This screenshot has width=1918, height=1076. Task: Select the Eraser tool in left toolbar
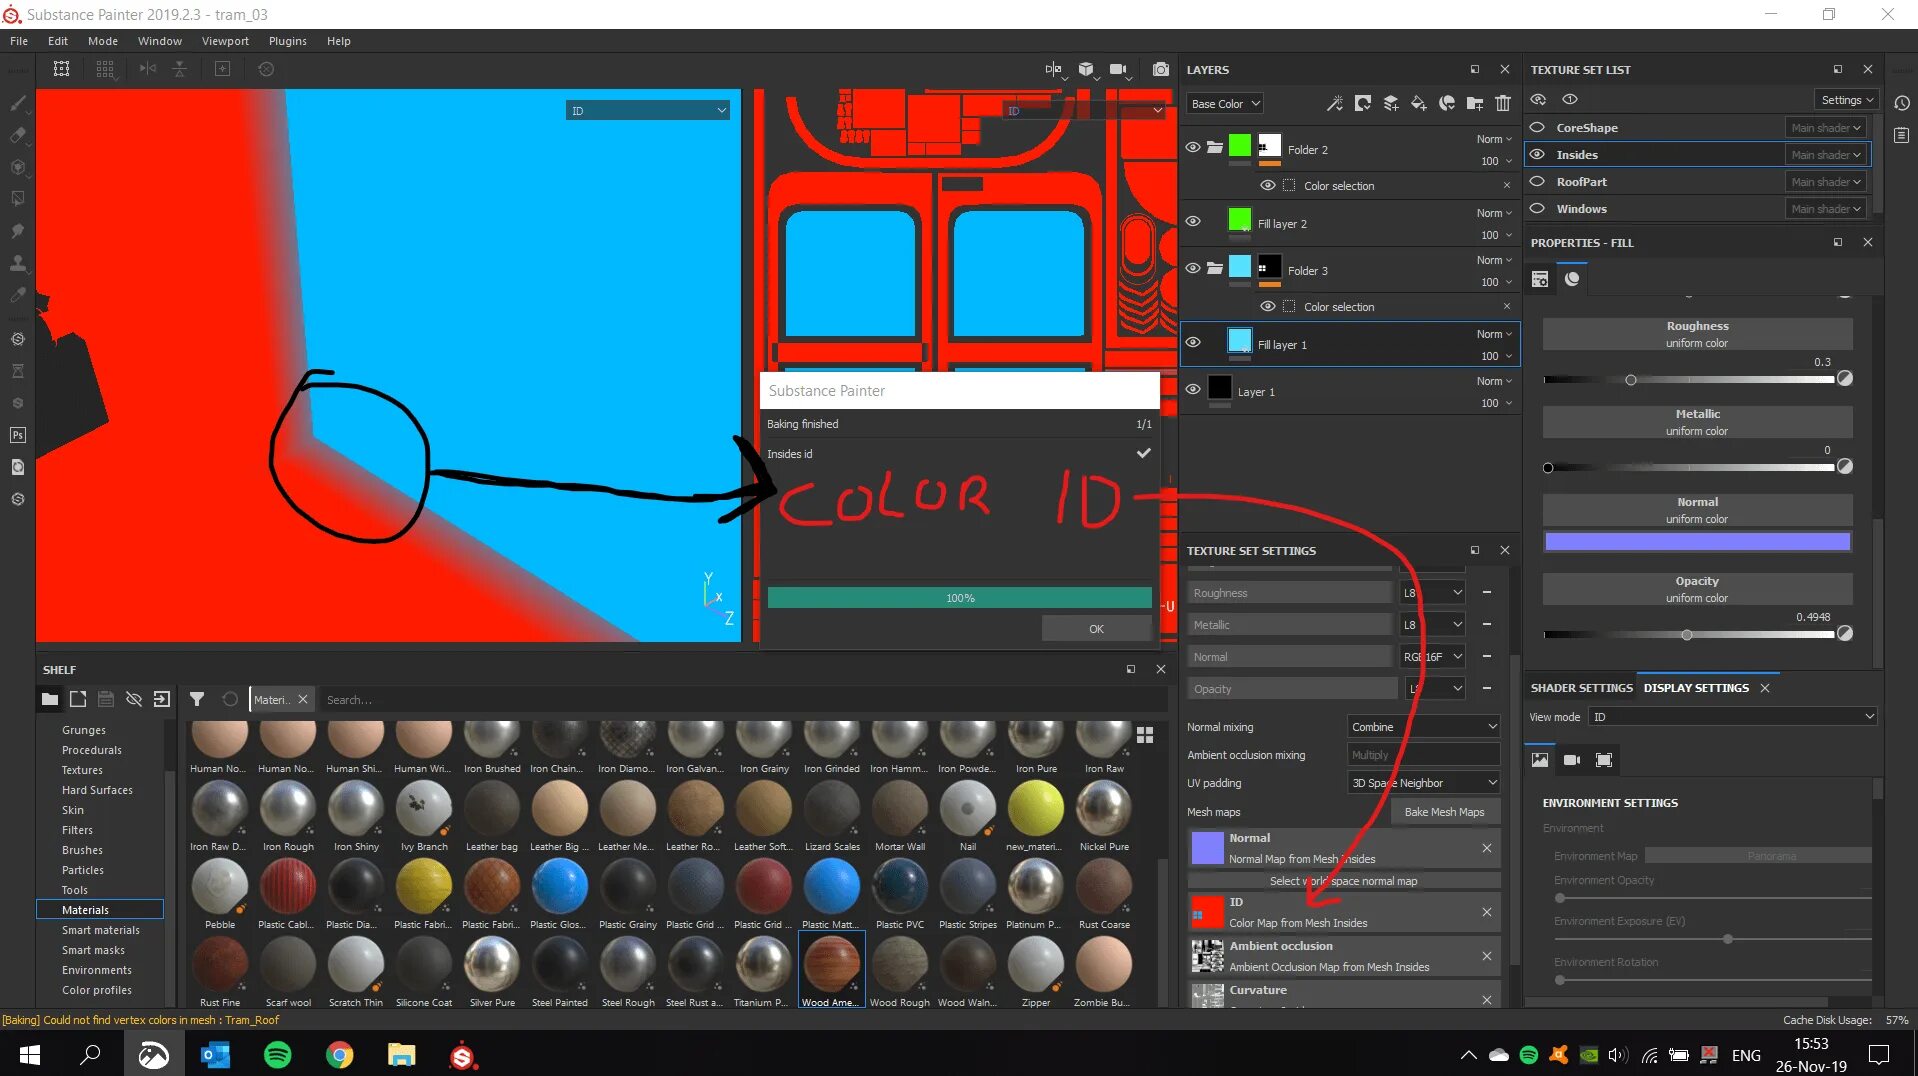coord(18,135)
